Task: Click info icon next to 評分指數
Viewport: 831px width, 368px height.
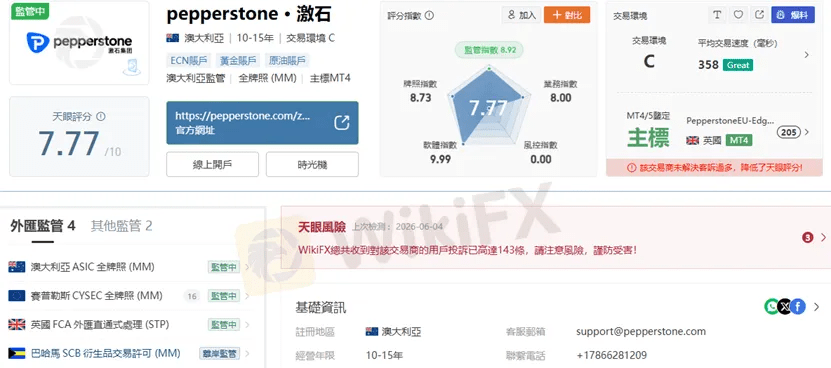Action: pos(429,15)
